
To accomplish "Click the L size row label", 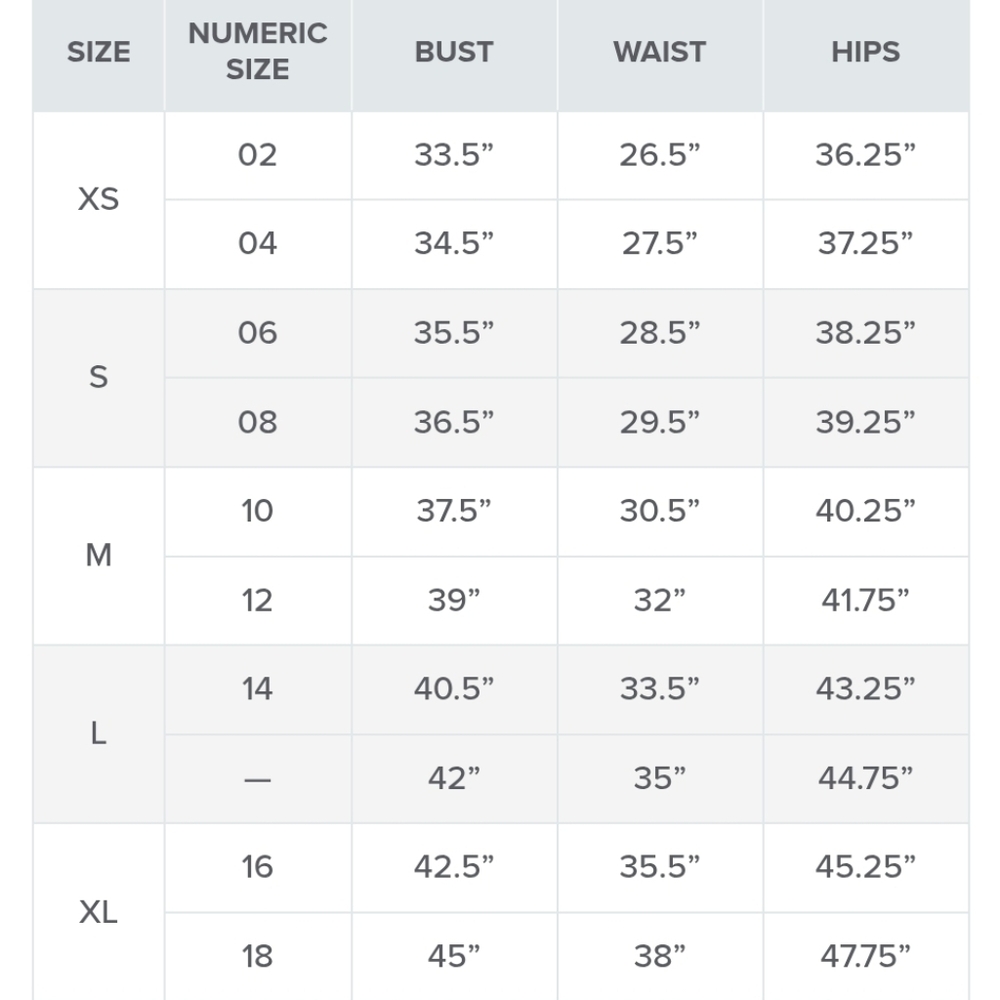I will [x=99, y=733].
